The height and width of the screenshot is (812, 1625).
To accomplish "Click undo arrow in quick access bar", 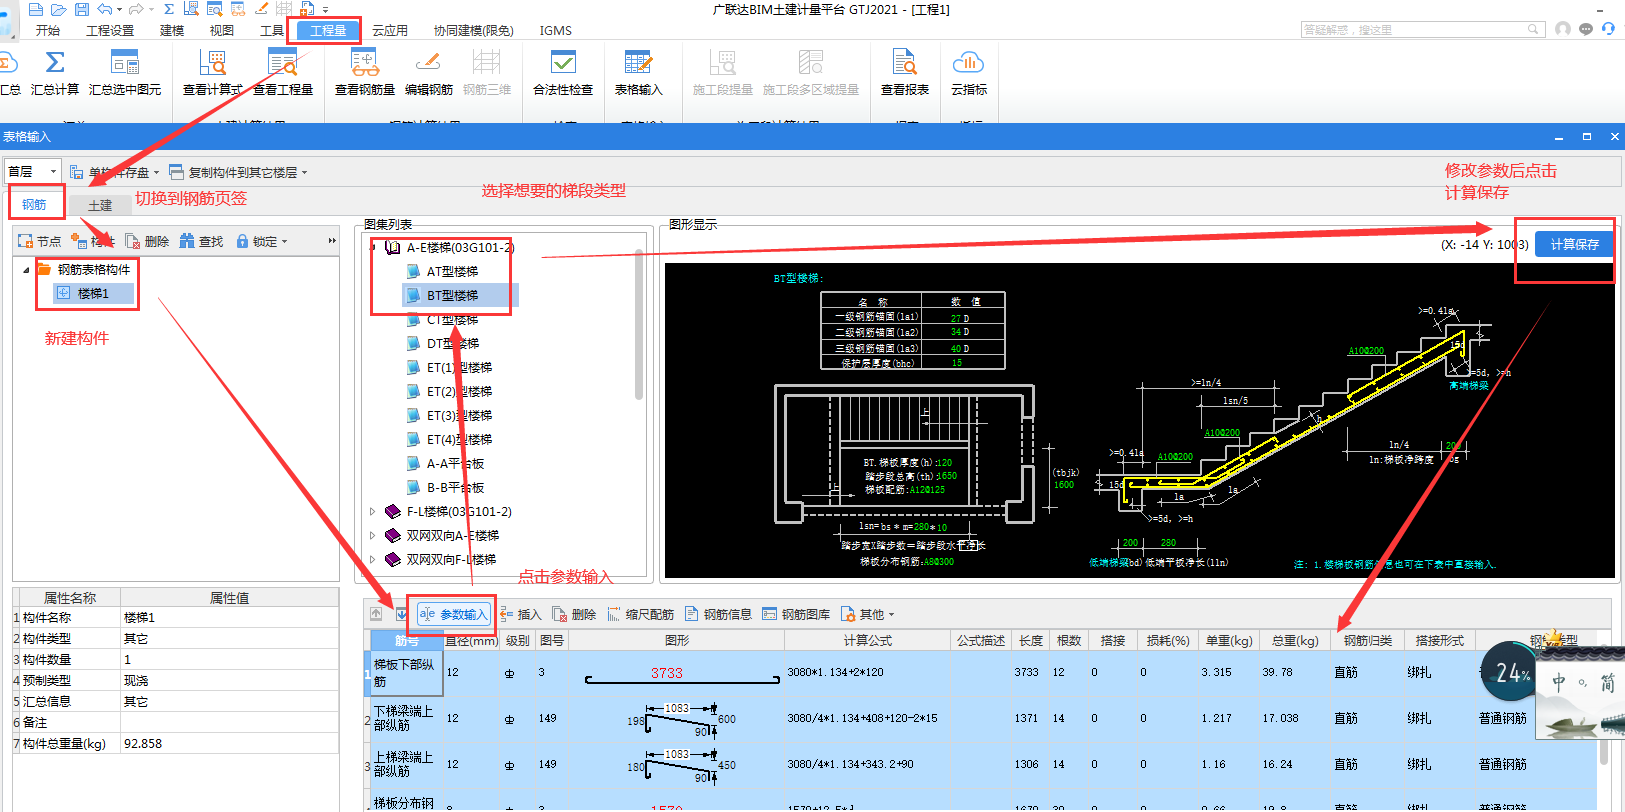I will click(x=104, y=9).
